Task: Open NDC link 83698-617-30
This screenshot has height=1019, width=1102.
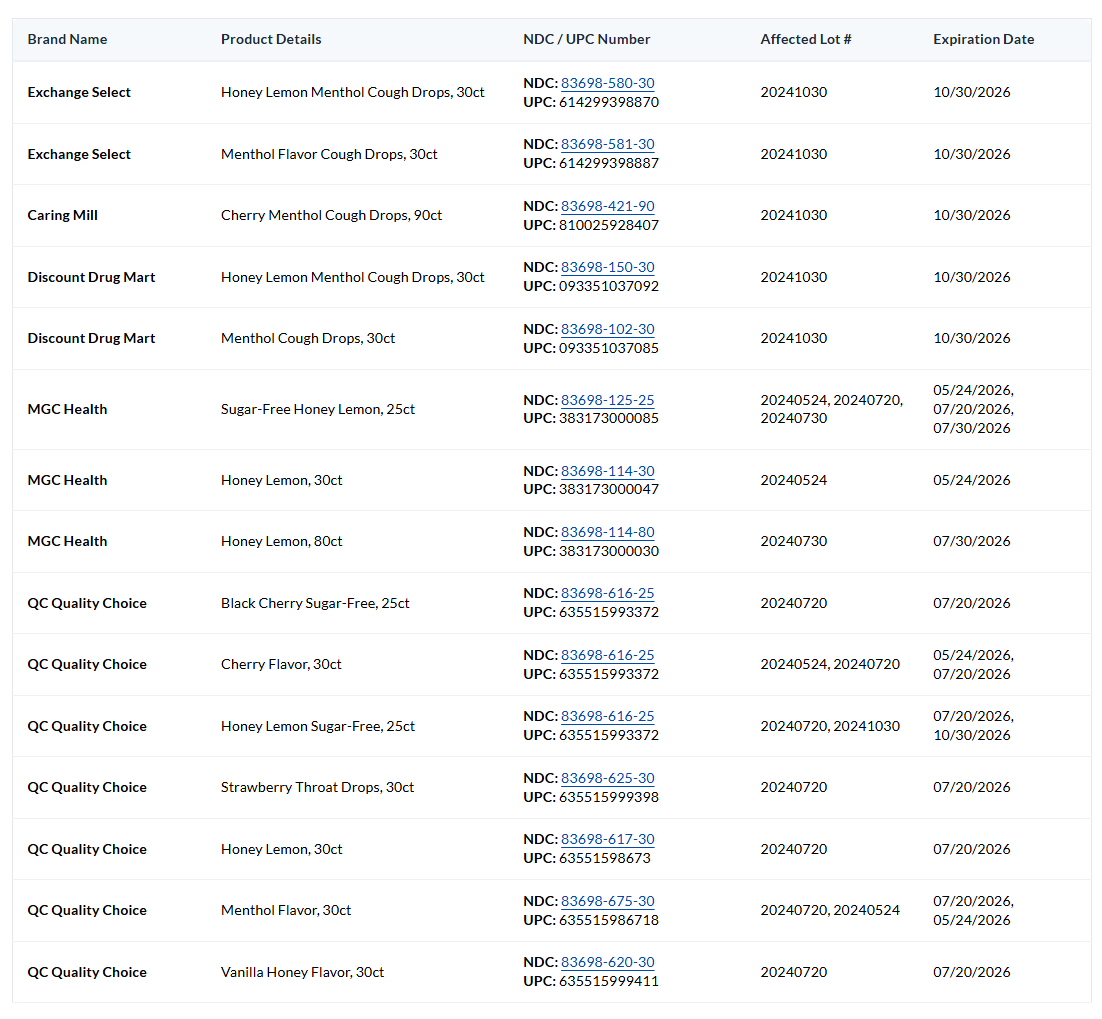Action: coord(607,839)
